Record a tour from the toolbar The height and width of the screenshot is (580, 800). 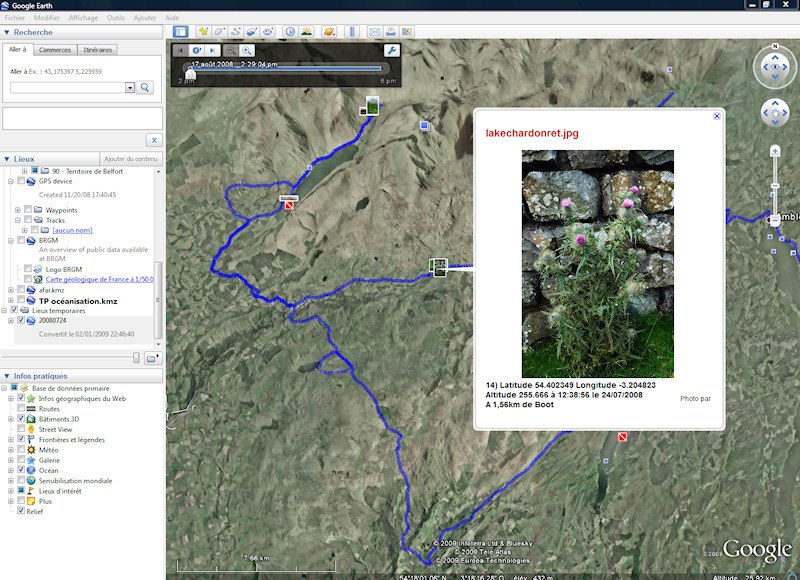pos(268,32)
